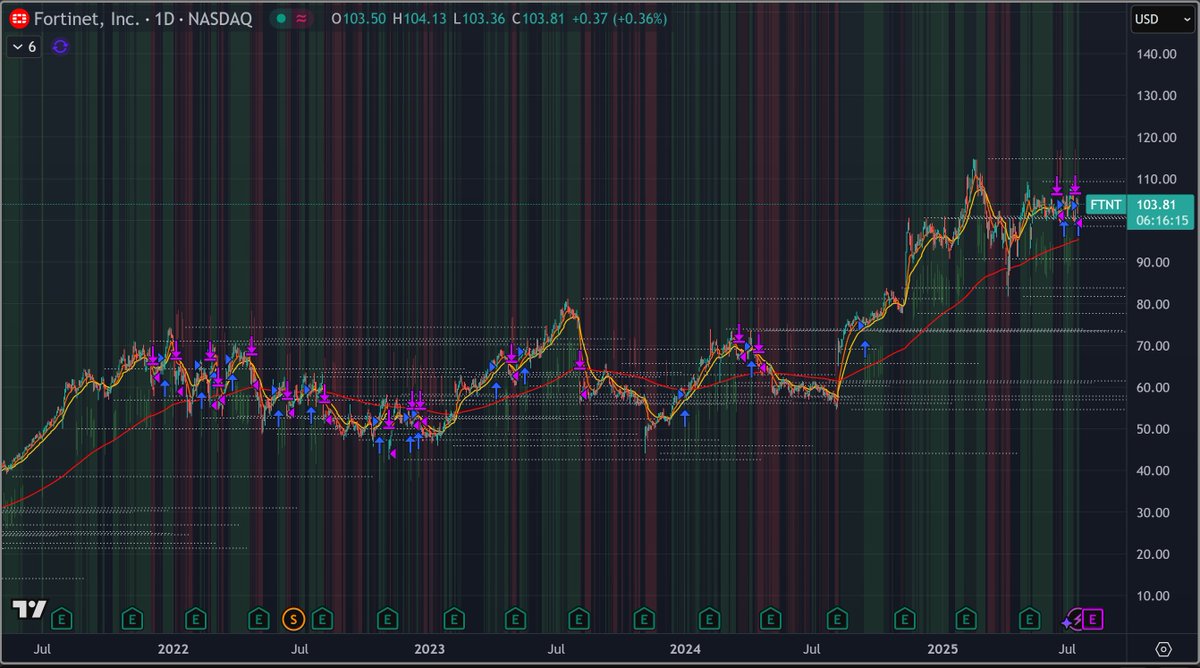1200x668 pixels.
Task: Click the first earnings E marker after 2024 label
Action: (708, 619)
